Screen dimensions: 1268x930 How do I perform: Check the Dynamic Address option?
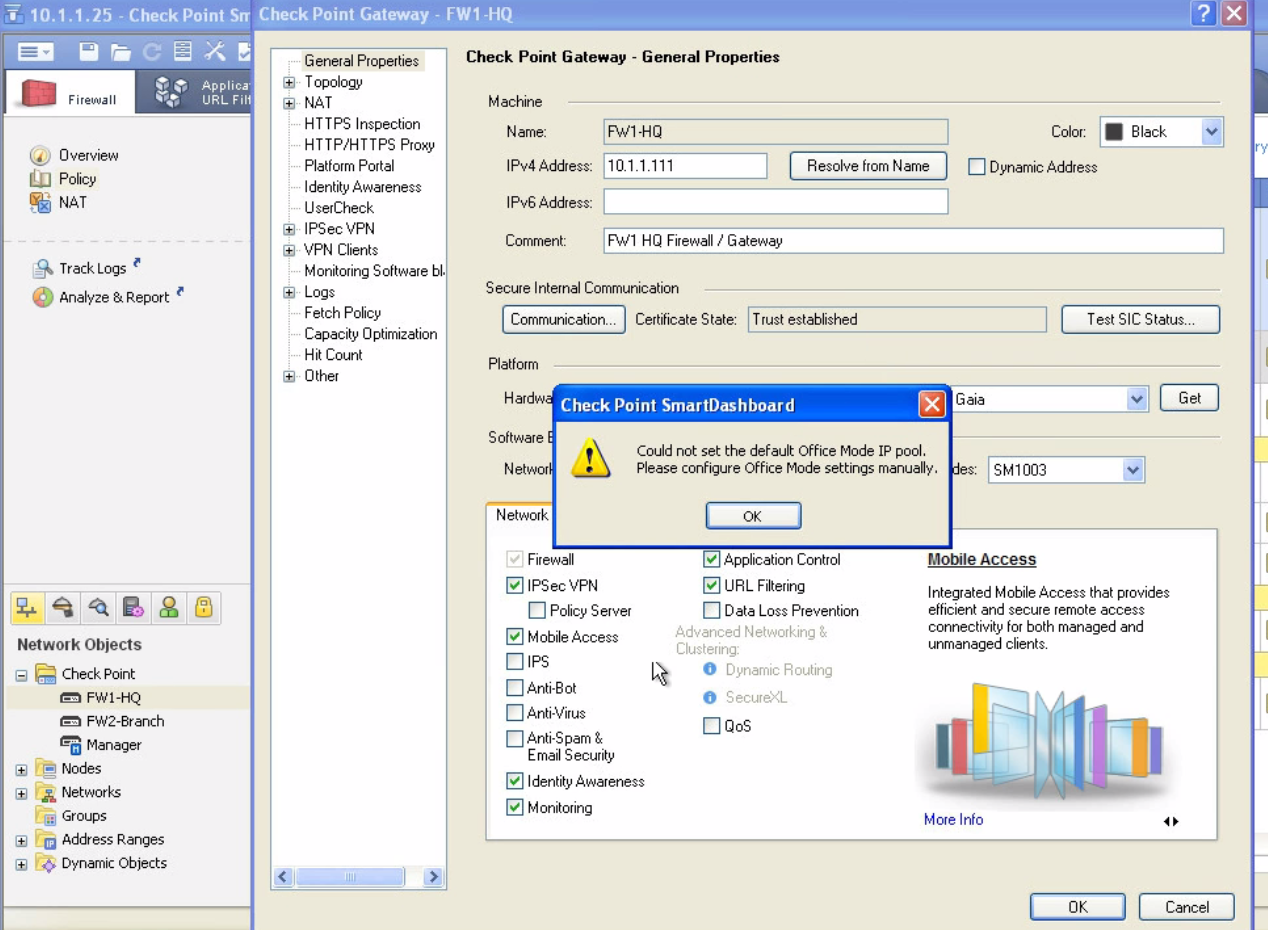[977, 168]
